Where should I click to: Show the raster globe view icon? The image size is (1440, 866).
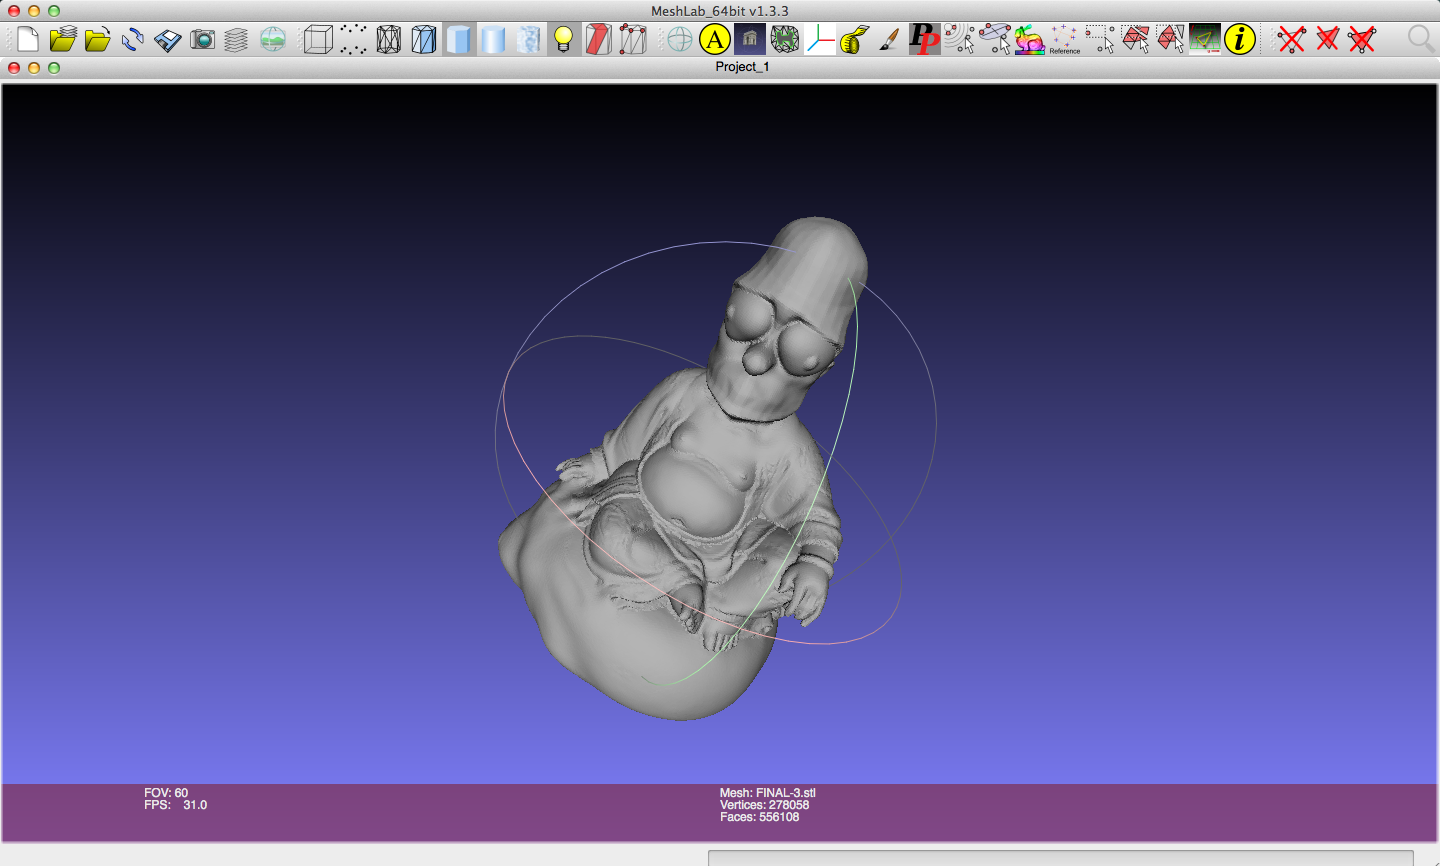272,40
